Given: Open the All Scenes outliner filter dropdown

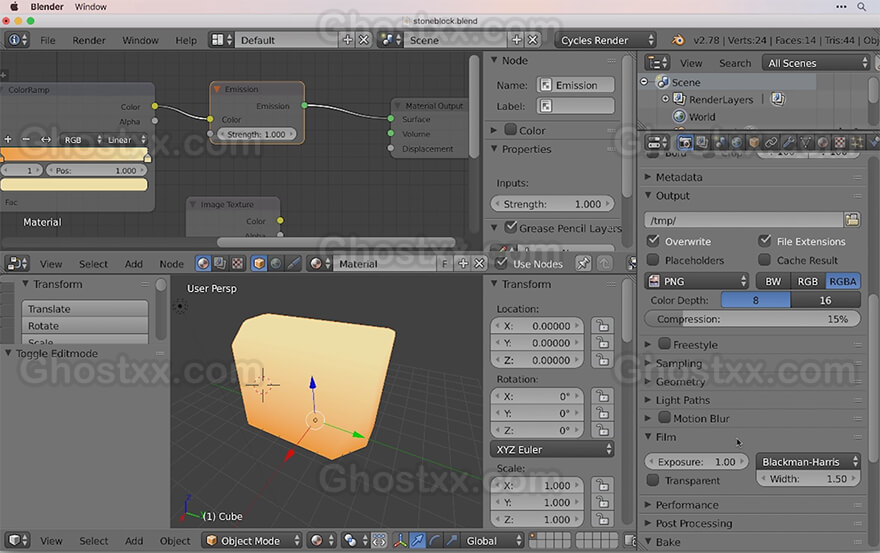Looking at the screenshot, I should click(817, 63).
